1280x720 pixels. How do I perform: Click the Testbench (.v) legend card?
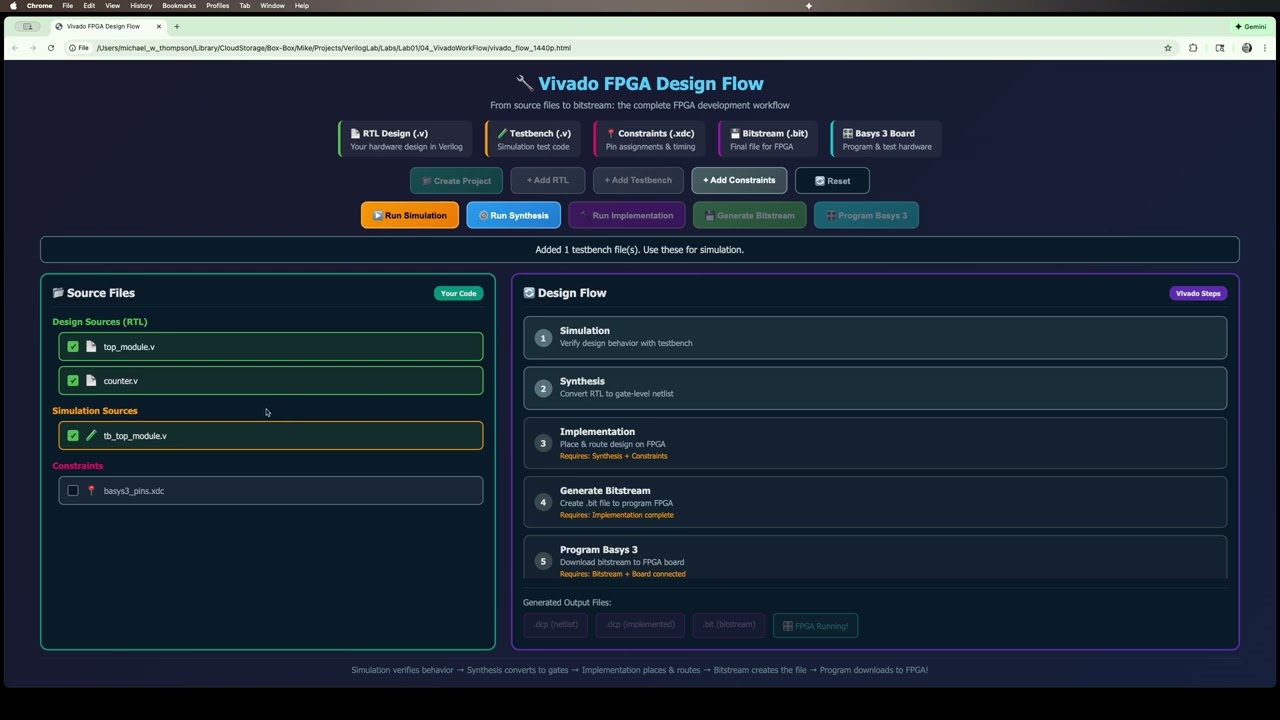(x=535, y=139)
